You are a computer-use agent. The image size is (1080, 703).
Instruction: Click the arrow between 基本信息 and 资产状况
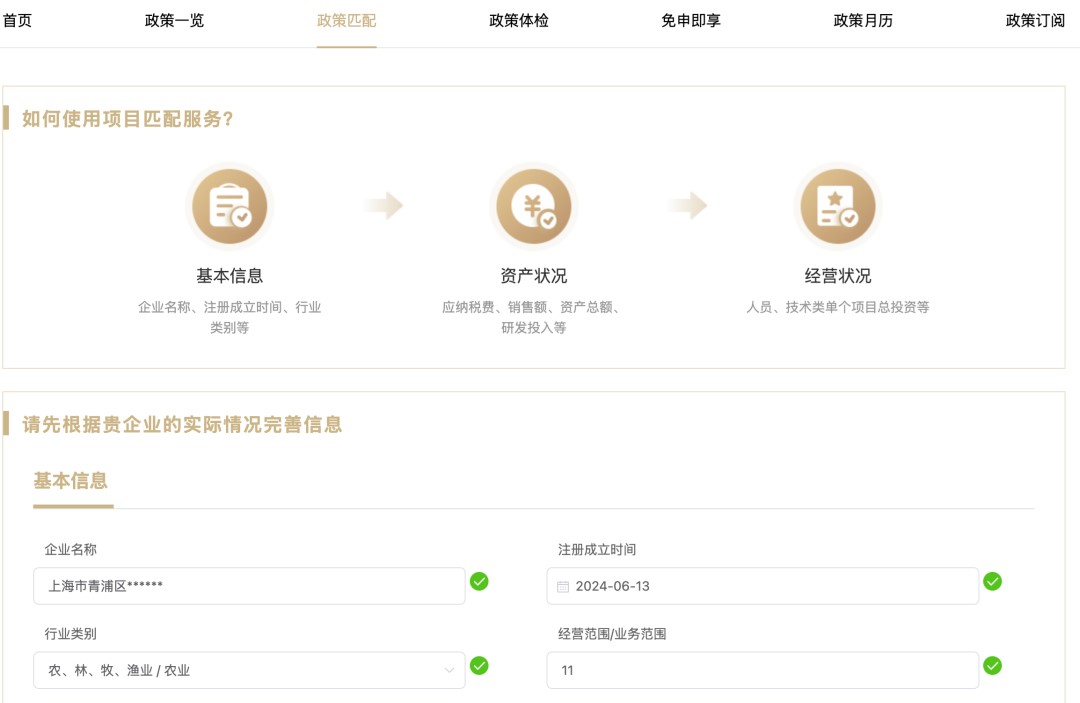[x=385, y=205]
